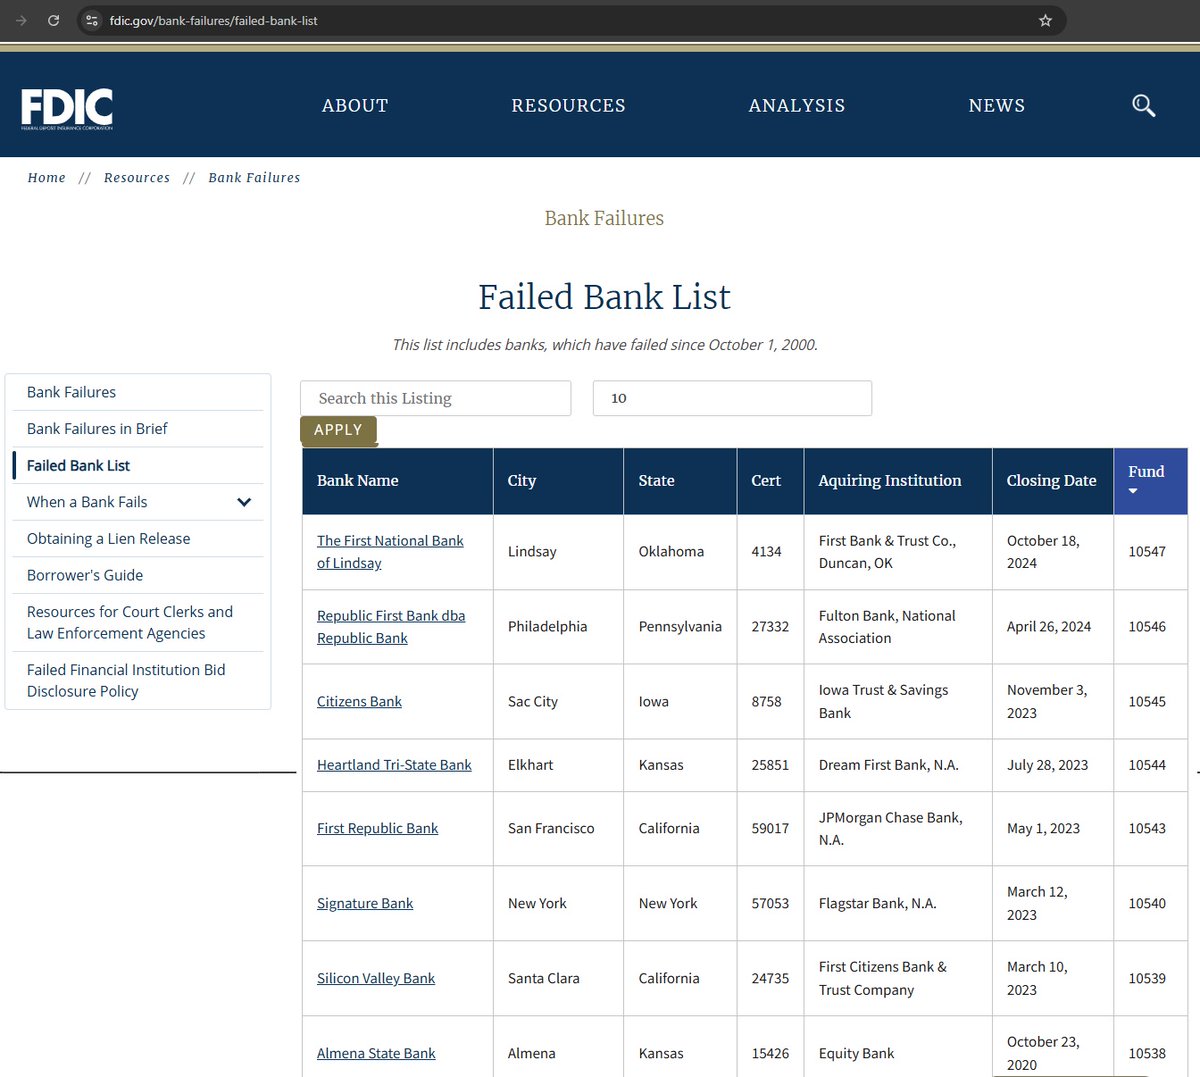Click fund number 10539
Screen dimensions: 1200x1077
(x=1147, y=978)
